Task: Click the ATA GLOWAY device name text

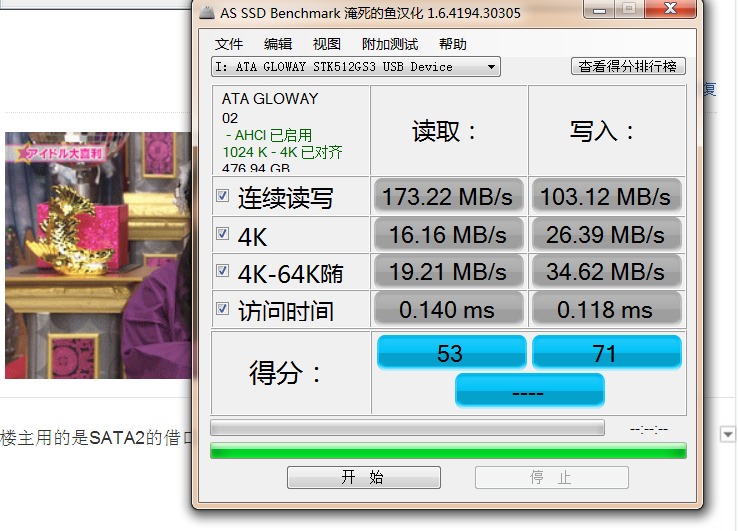Action: pyautogui.click(x=270, y=99)
